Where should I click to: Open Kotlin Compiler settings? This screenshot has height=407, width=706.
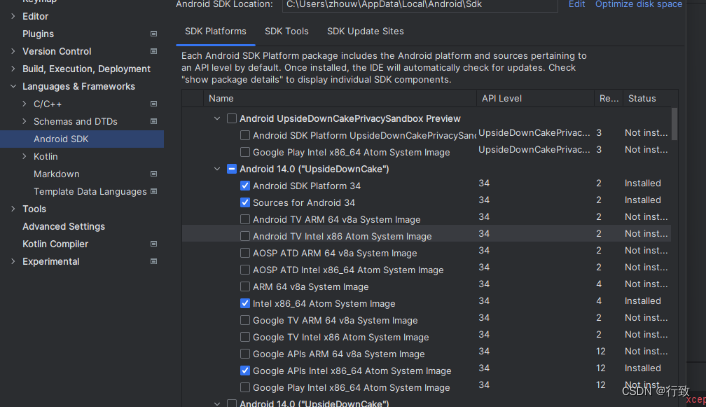55,244
